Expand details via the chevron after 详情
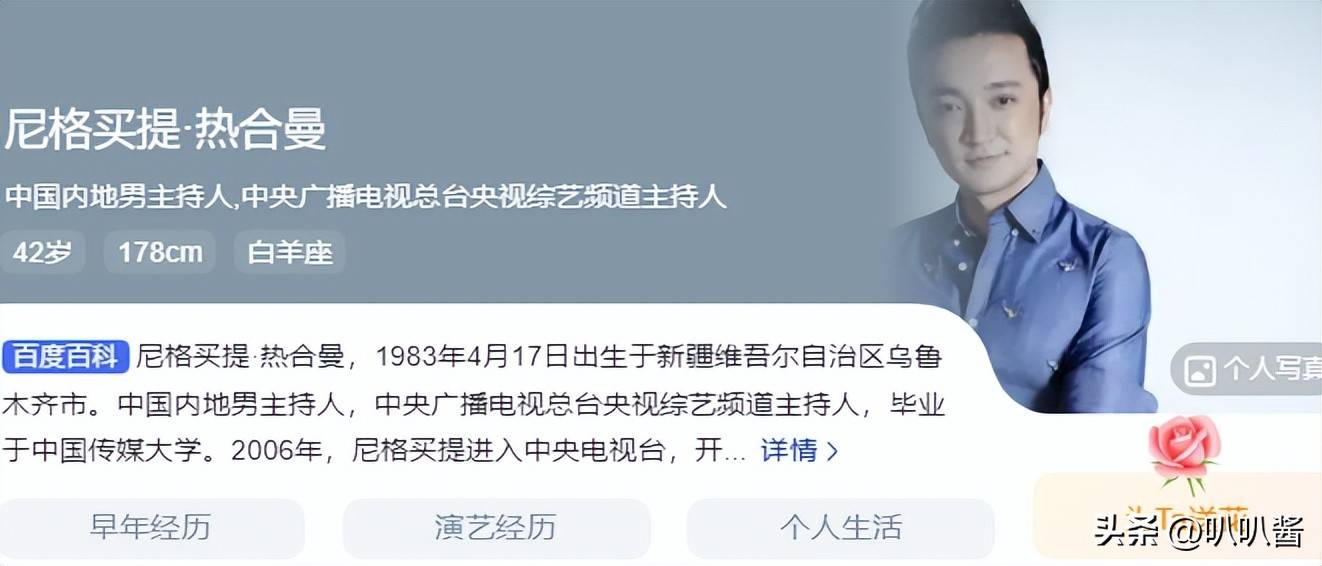Viewport: 1322px width, 566px height. click(832, 451)
